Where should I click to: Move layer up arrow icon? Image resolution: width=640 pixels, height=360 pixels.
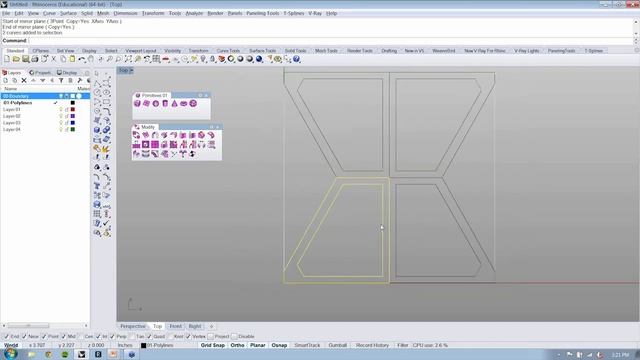tap(33, 80)
